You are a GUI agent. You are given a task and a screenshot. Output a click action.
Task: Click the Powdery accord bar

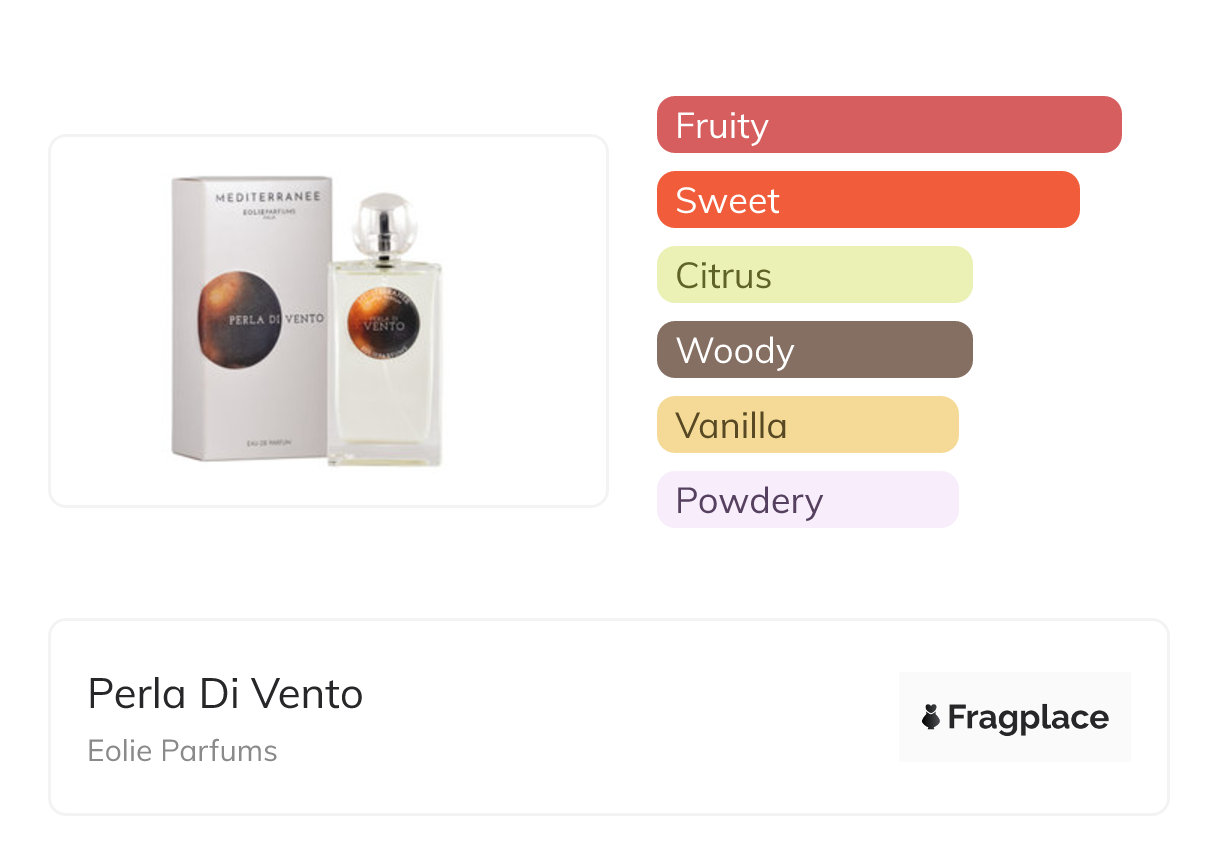point(807,500)
